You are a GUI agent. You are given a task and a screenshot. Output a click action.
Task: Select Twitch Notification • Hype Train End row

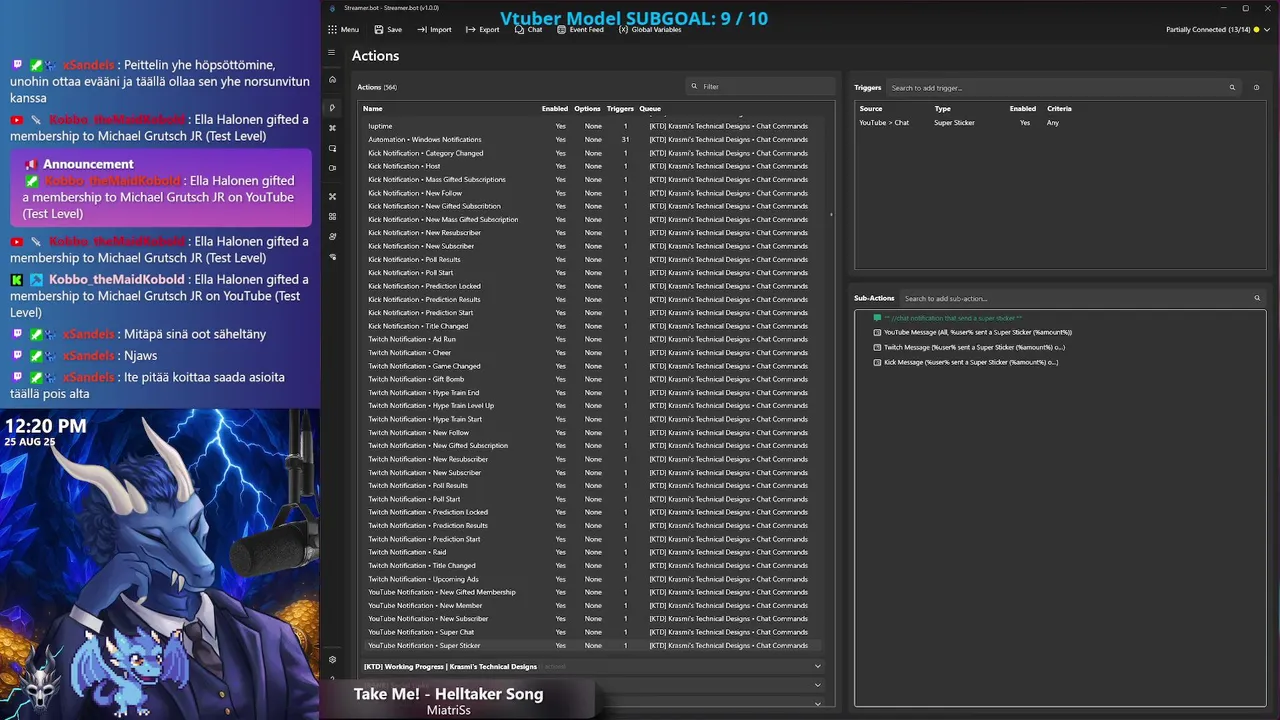tap(590, 392)
